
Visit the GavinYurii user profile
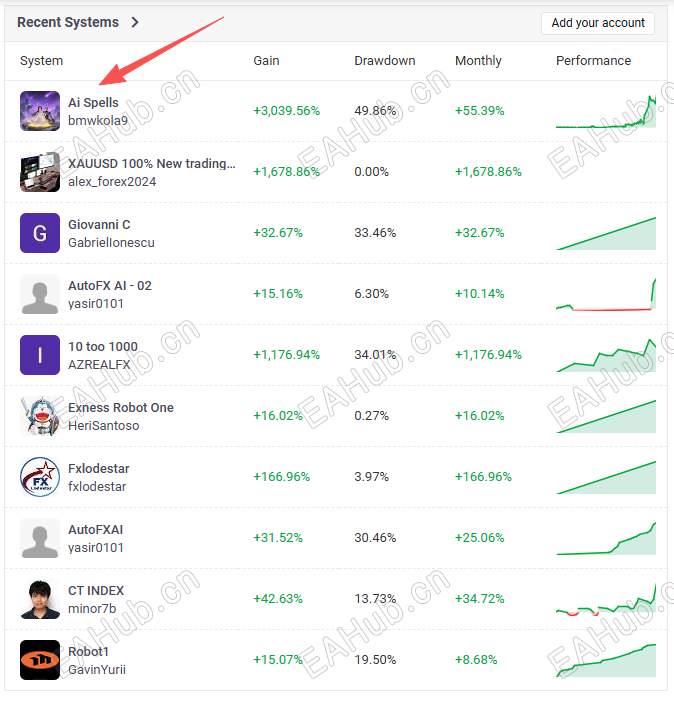97,670
